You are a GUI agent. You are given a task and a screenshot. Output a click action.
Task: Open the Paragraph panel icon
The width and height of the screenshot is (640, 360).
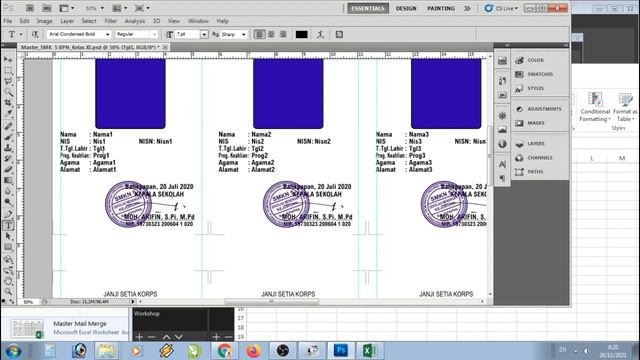coord(502,178)
